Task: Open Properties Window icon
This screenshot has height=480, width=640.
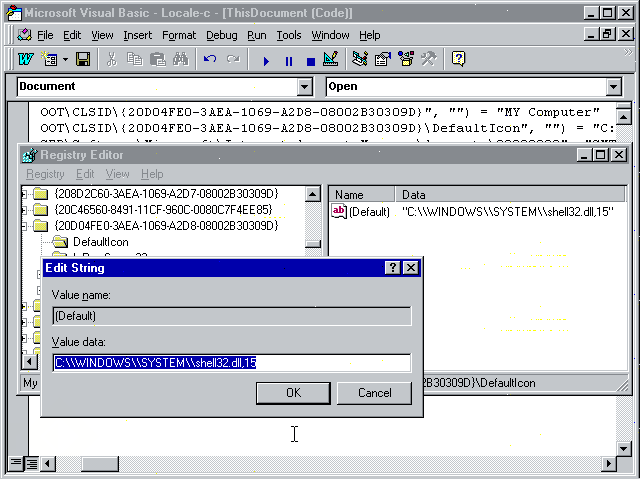Action: coord(383,59)
